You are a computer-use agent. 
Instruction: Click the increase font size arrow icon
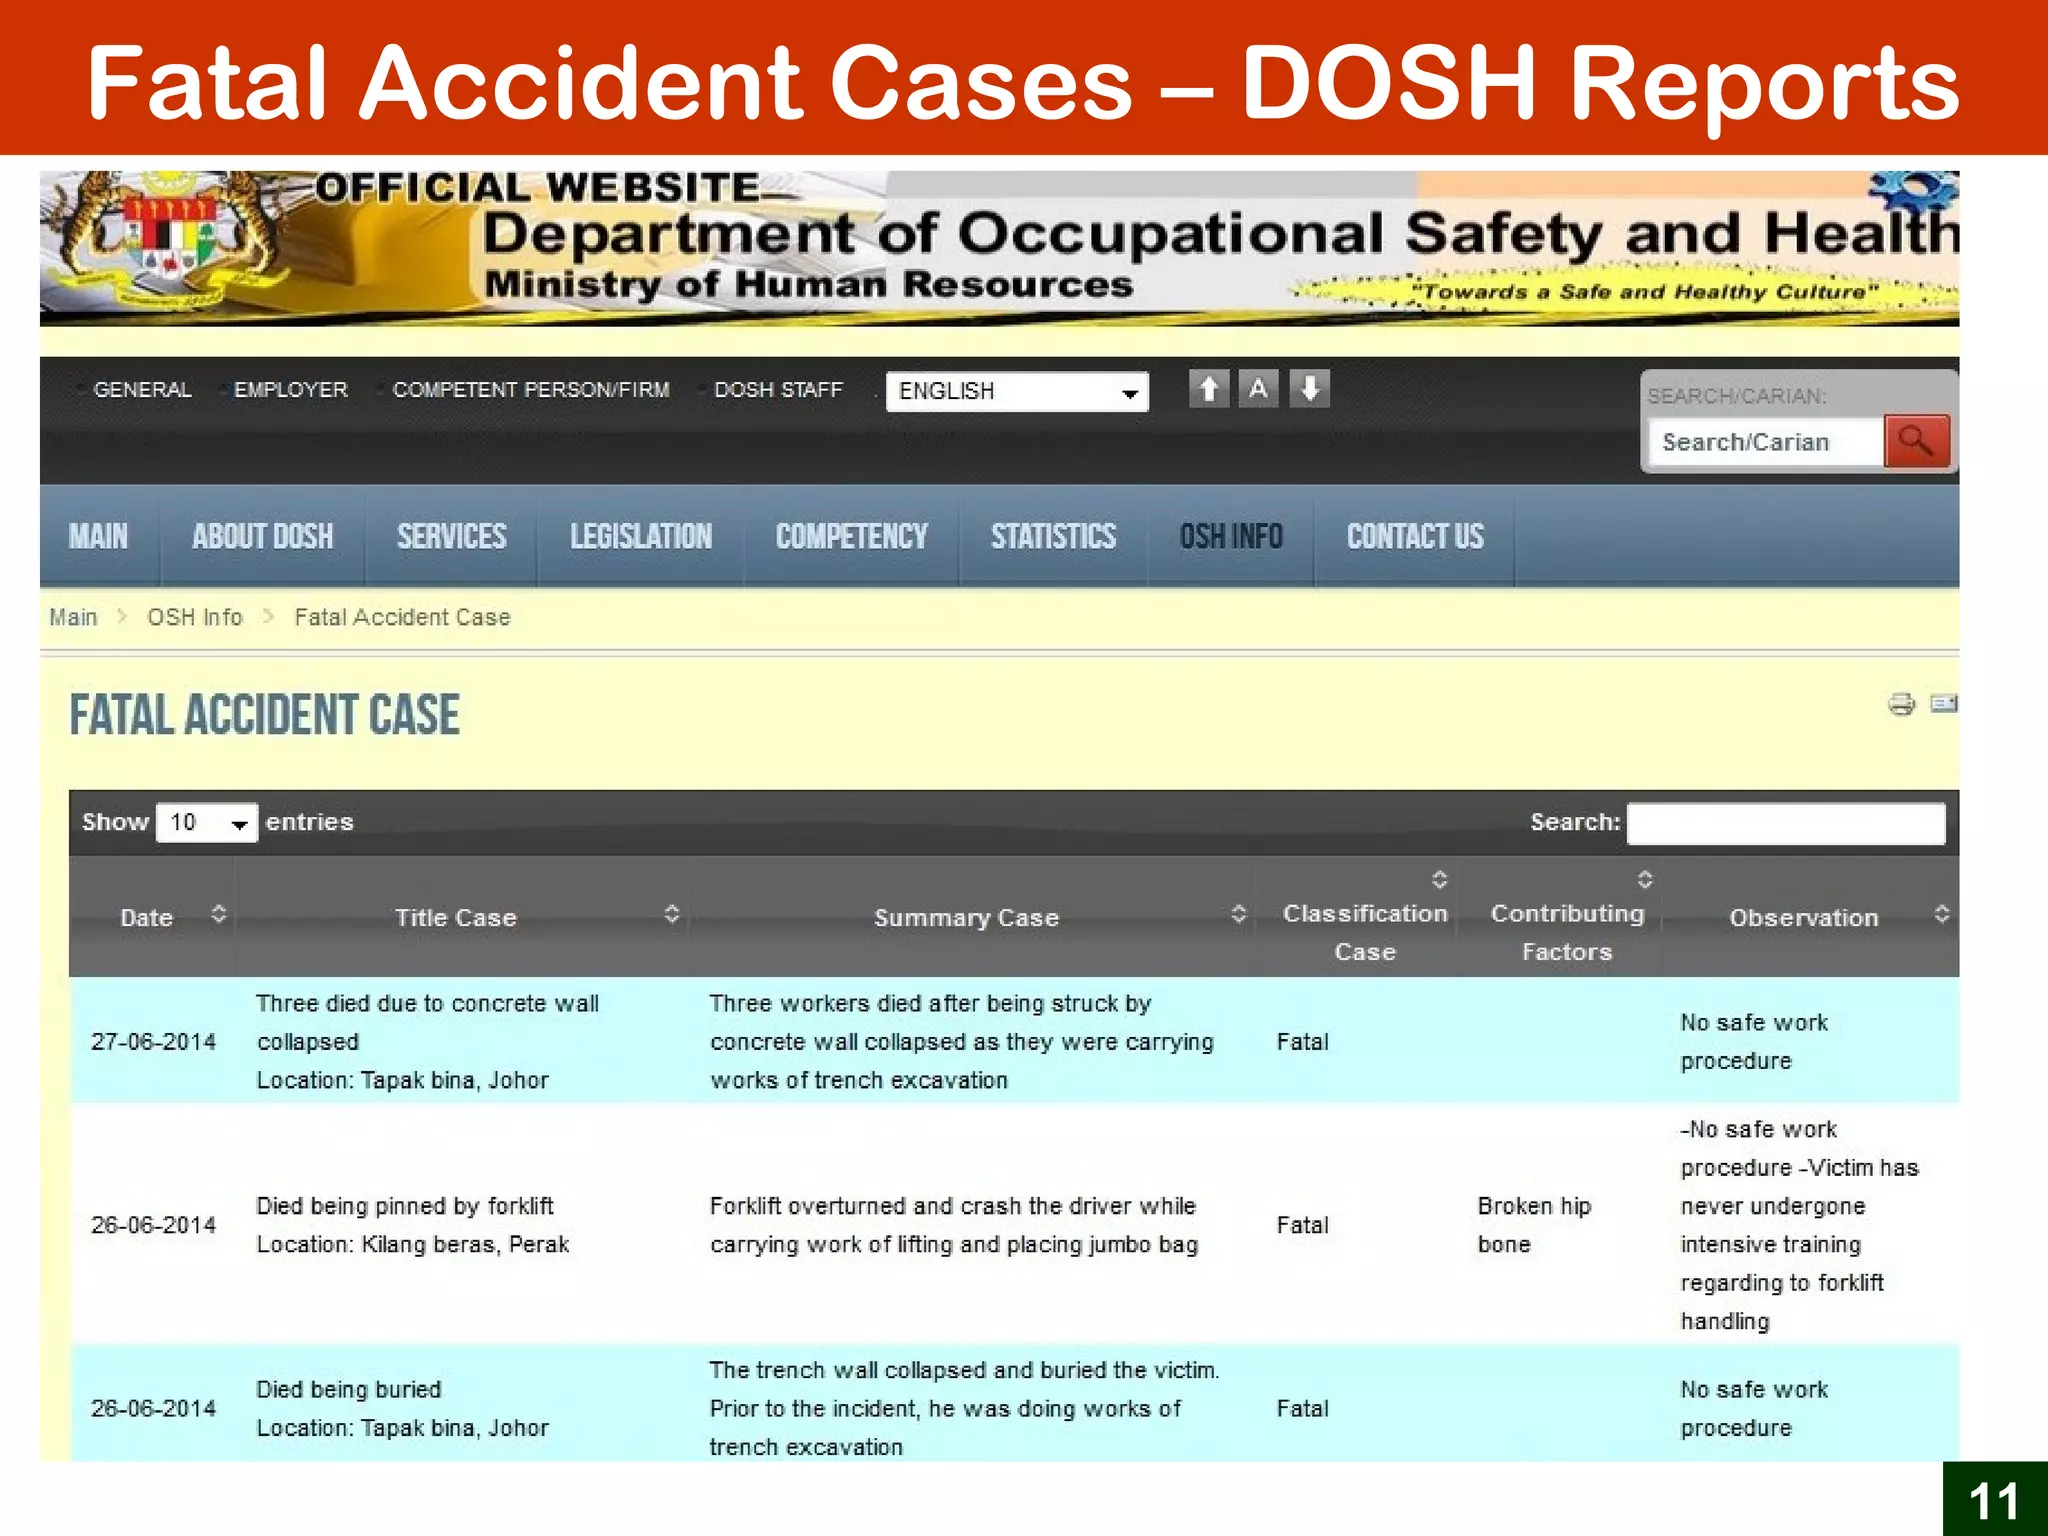point(1209,388)
